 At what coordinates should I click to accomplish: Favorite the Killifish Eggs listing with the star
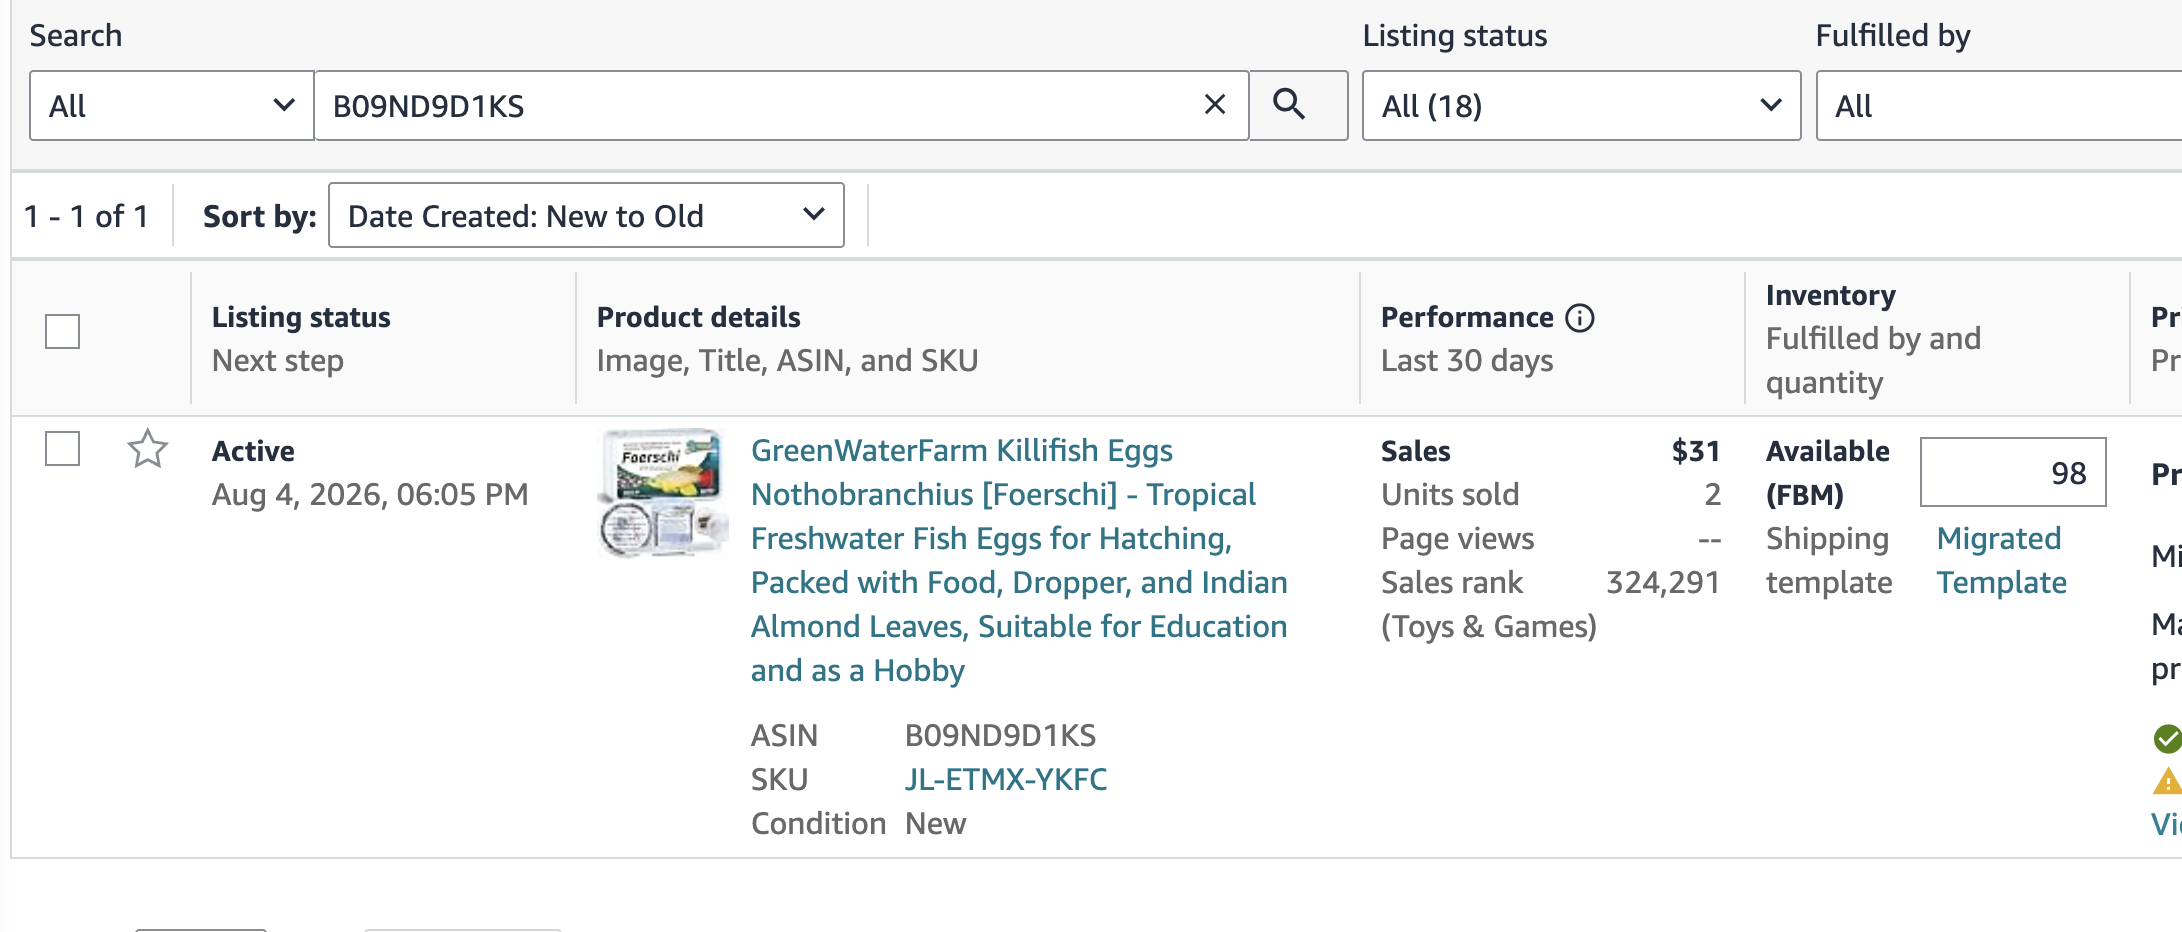[x=148, y=449]
